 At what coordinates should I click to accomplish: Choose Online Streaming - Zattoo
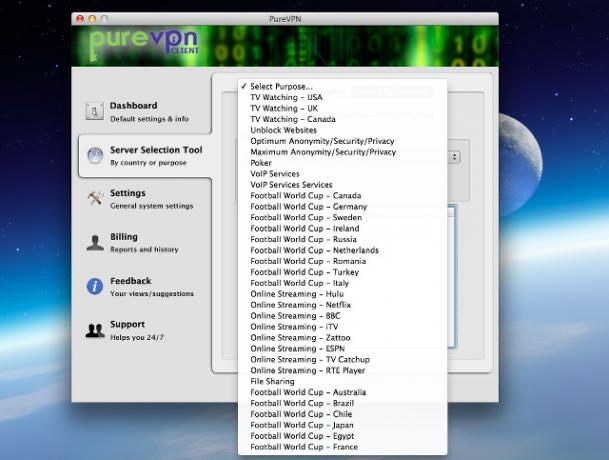(x=343, y=337)
